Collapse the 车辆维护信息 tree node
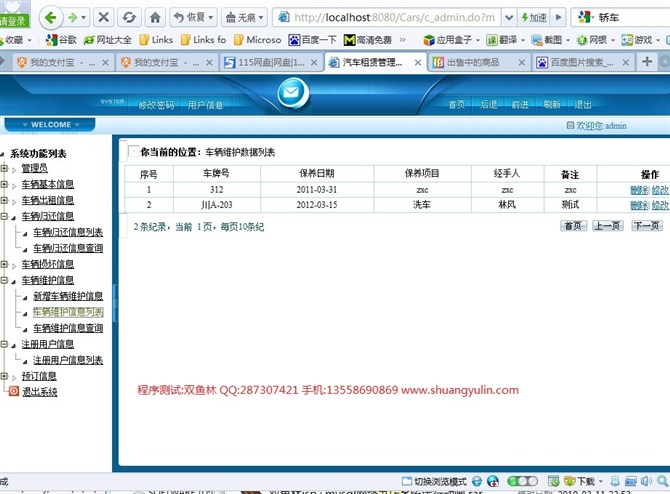The height and width of the screenshot is (494, 670). click(4, 280)
